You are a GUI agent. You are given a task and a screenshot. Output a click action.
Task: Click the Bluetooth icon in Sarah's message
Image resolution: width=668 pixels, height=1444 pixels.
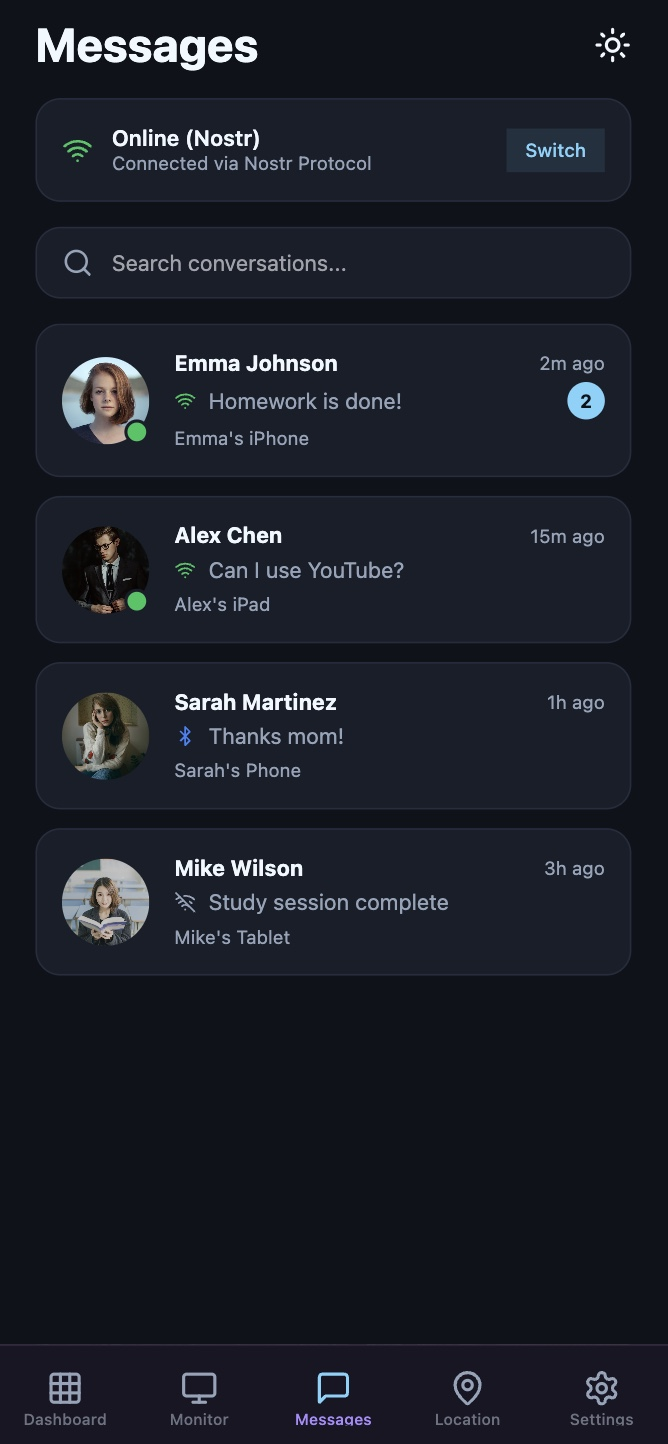click(185, 737)
